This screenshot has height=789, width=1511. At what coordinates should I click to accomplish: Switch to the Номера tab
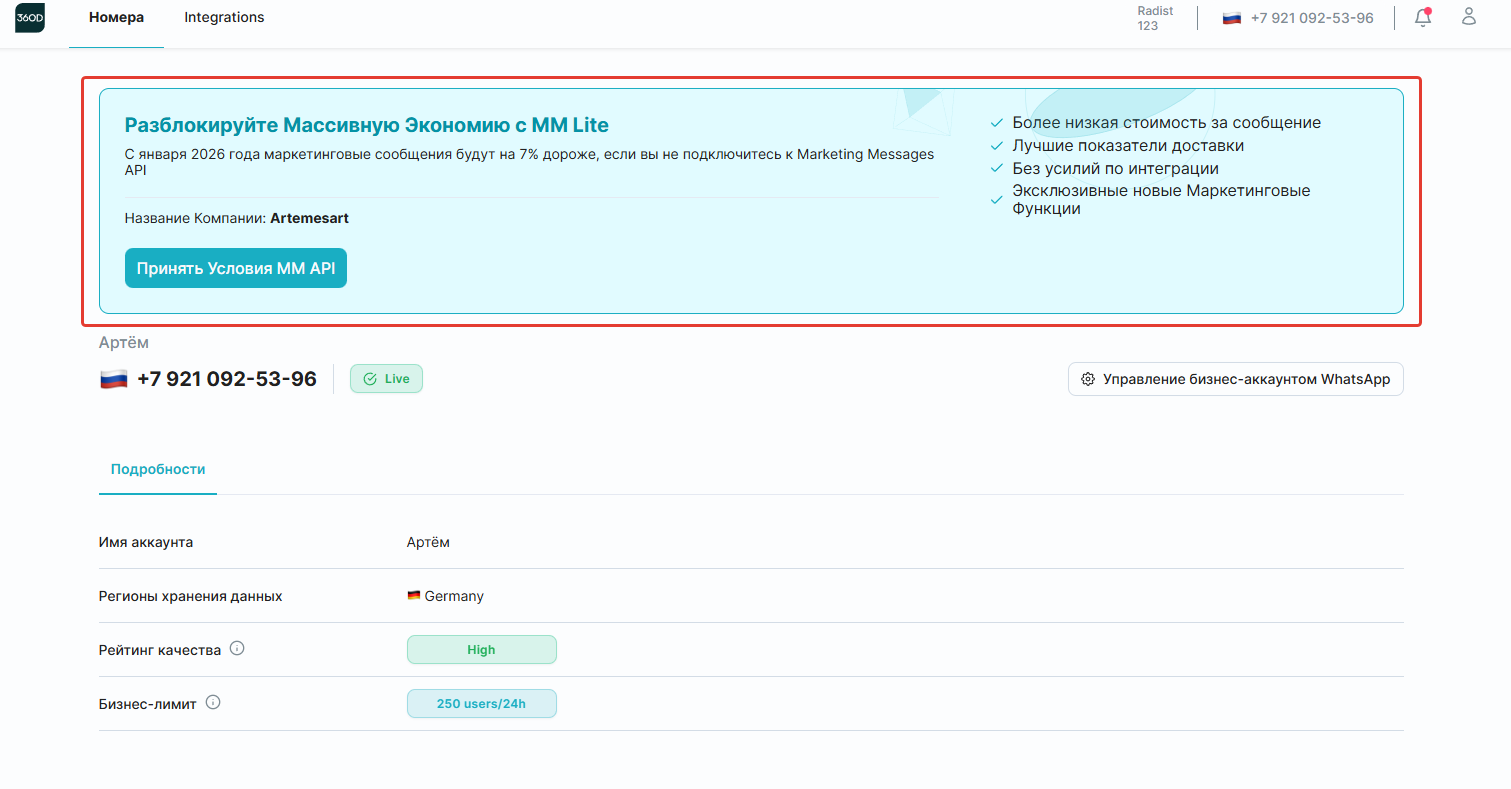(x=116, y=17)
